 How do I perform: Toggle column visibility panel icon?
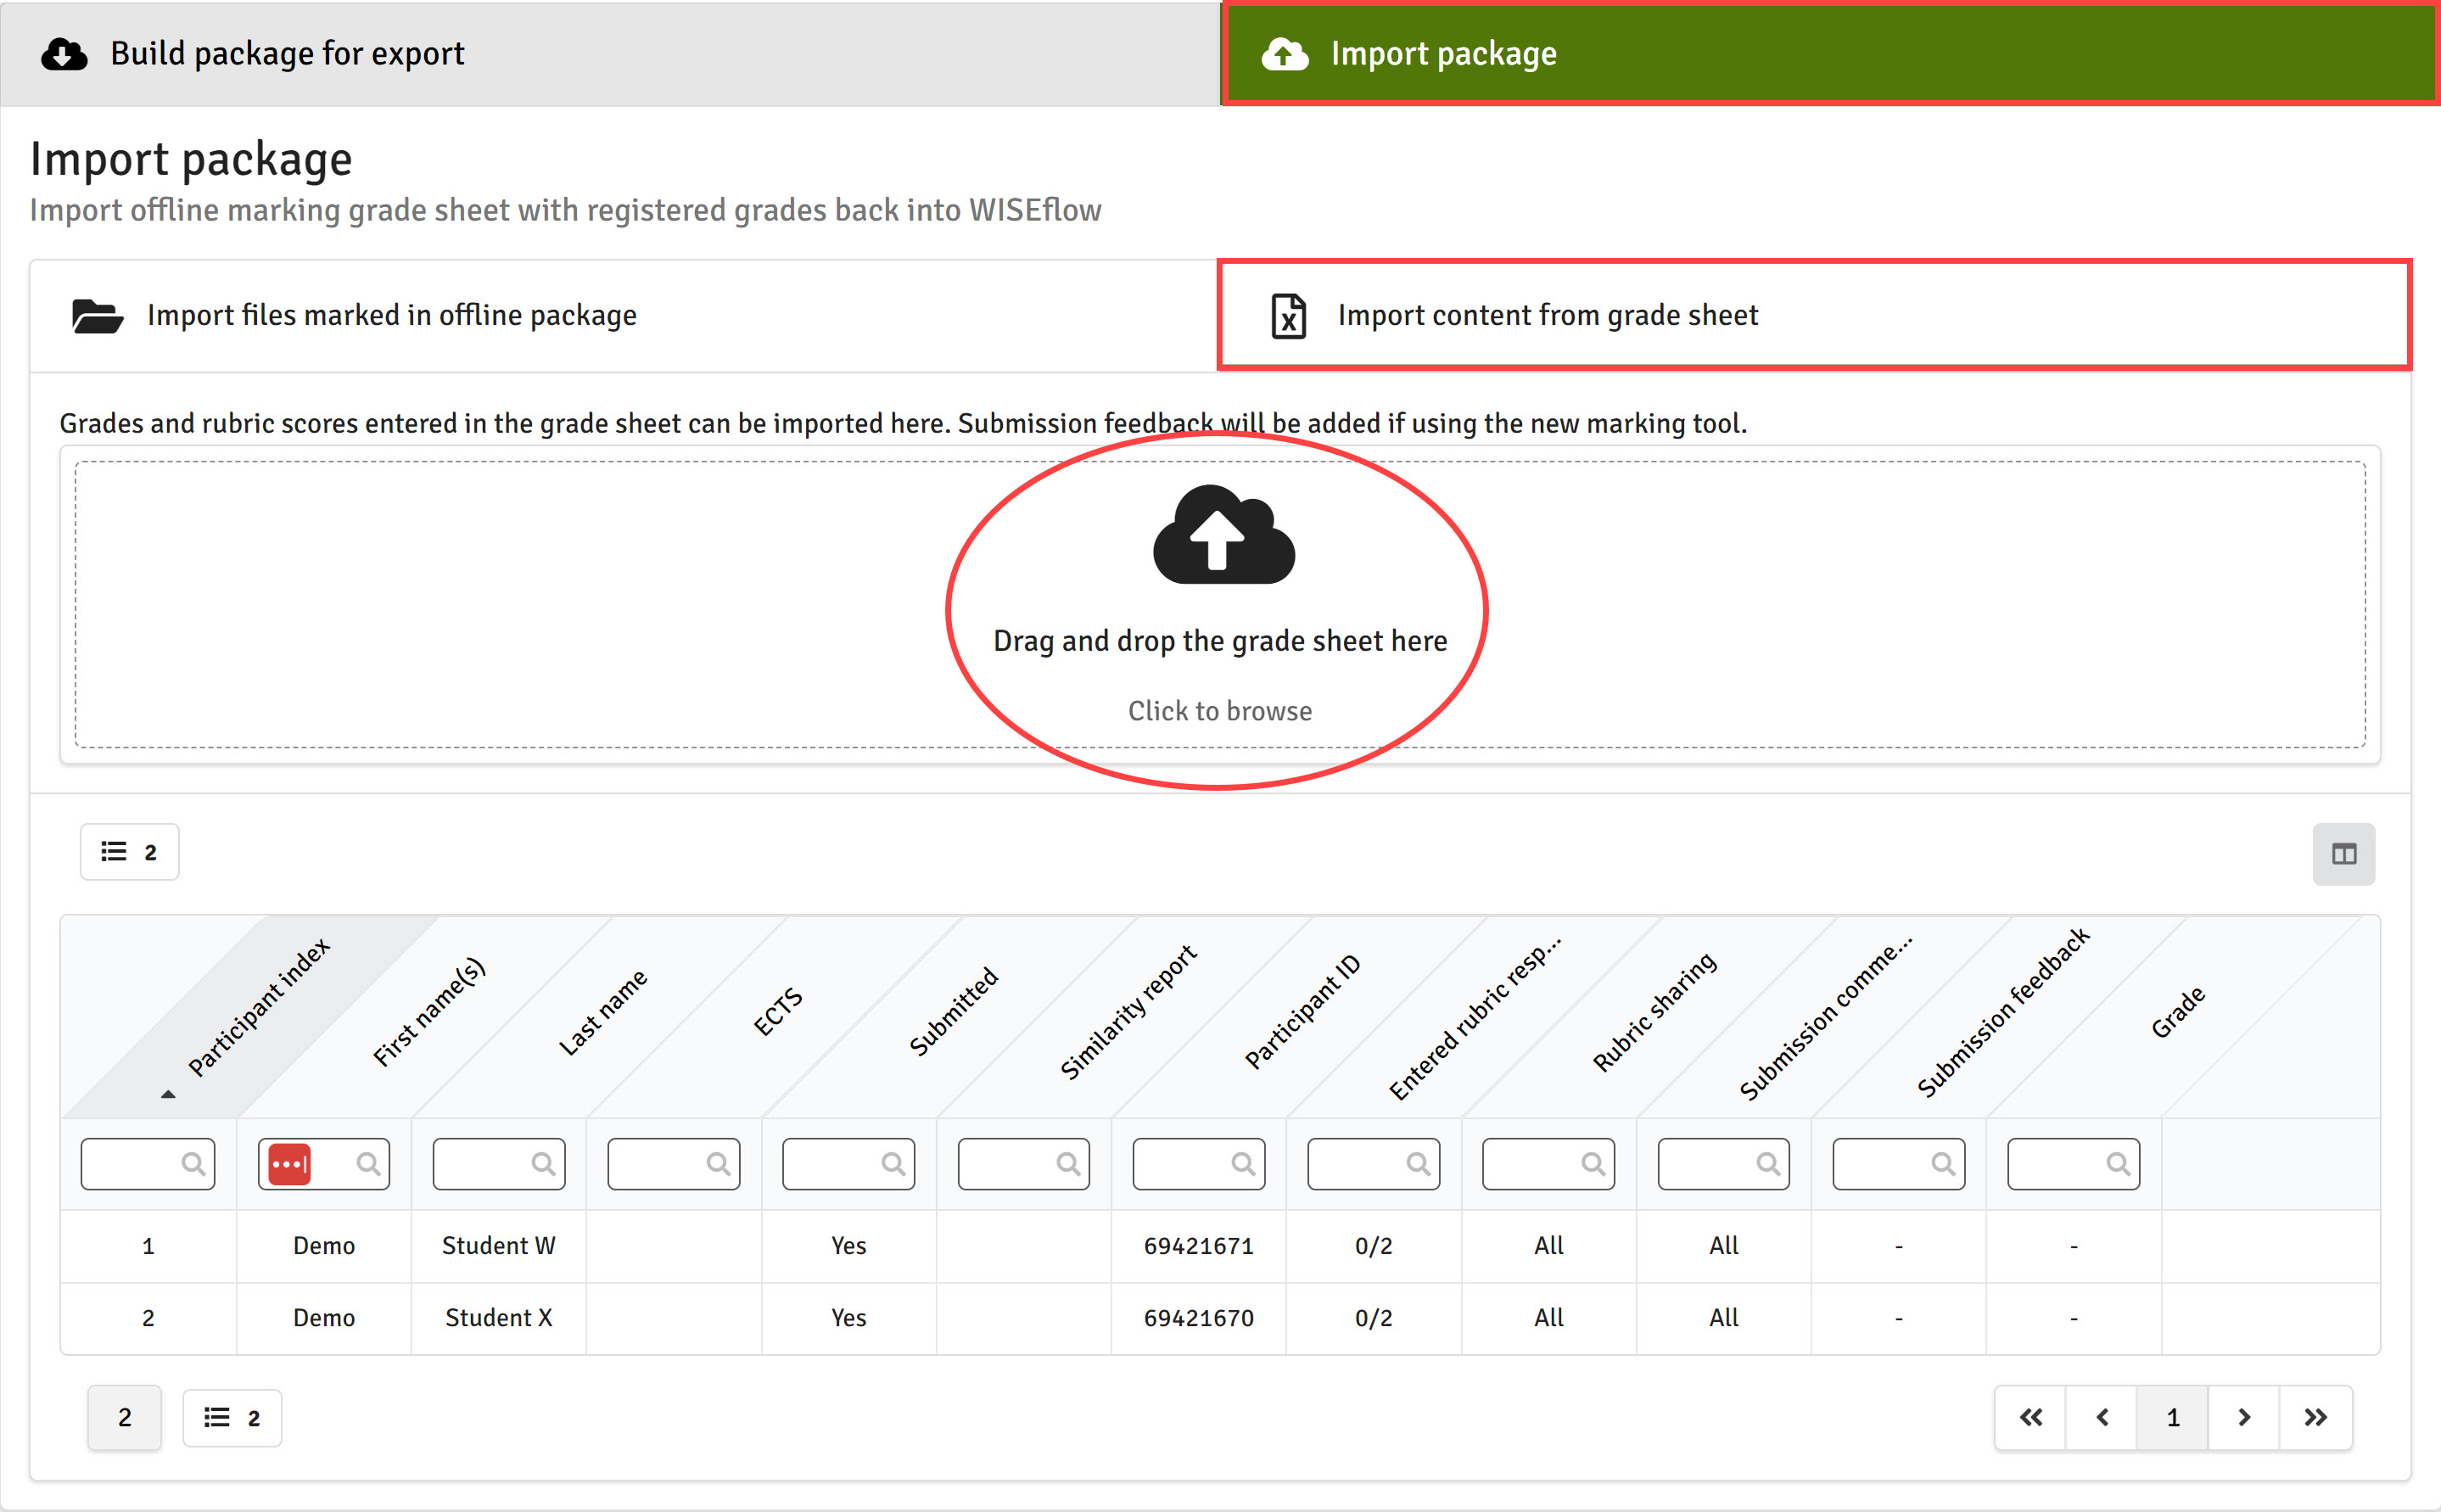[2343, 853]
